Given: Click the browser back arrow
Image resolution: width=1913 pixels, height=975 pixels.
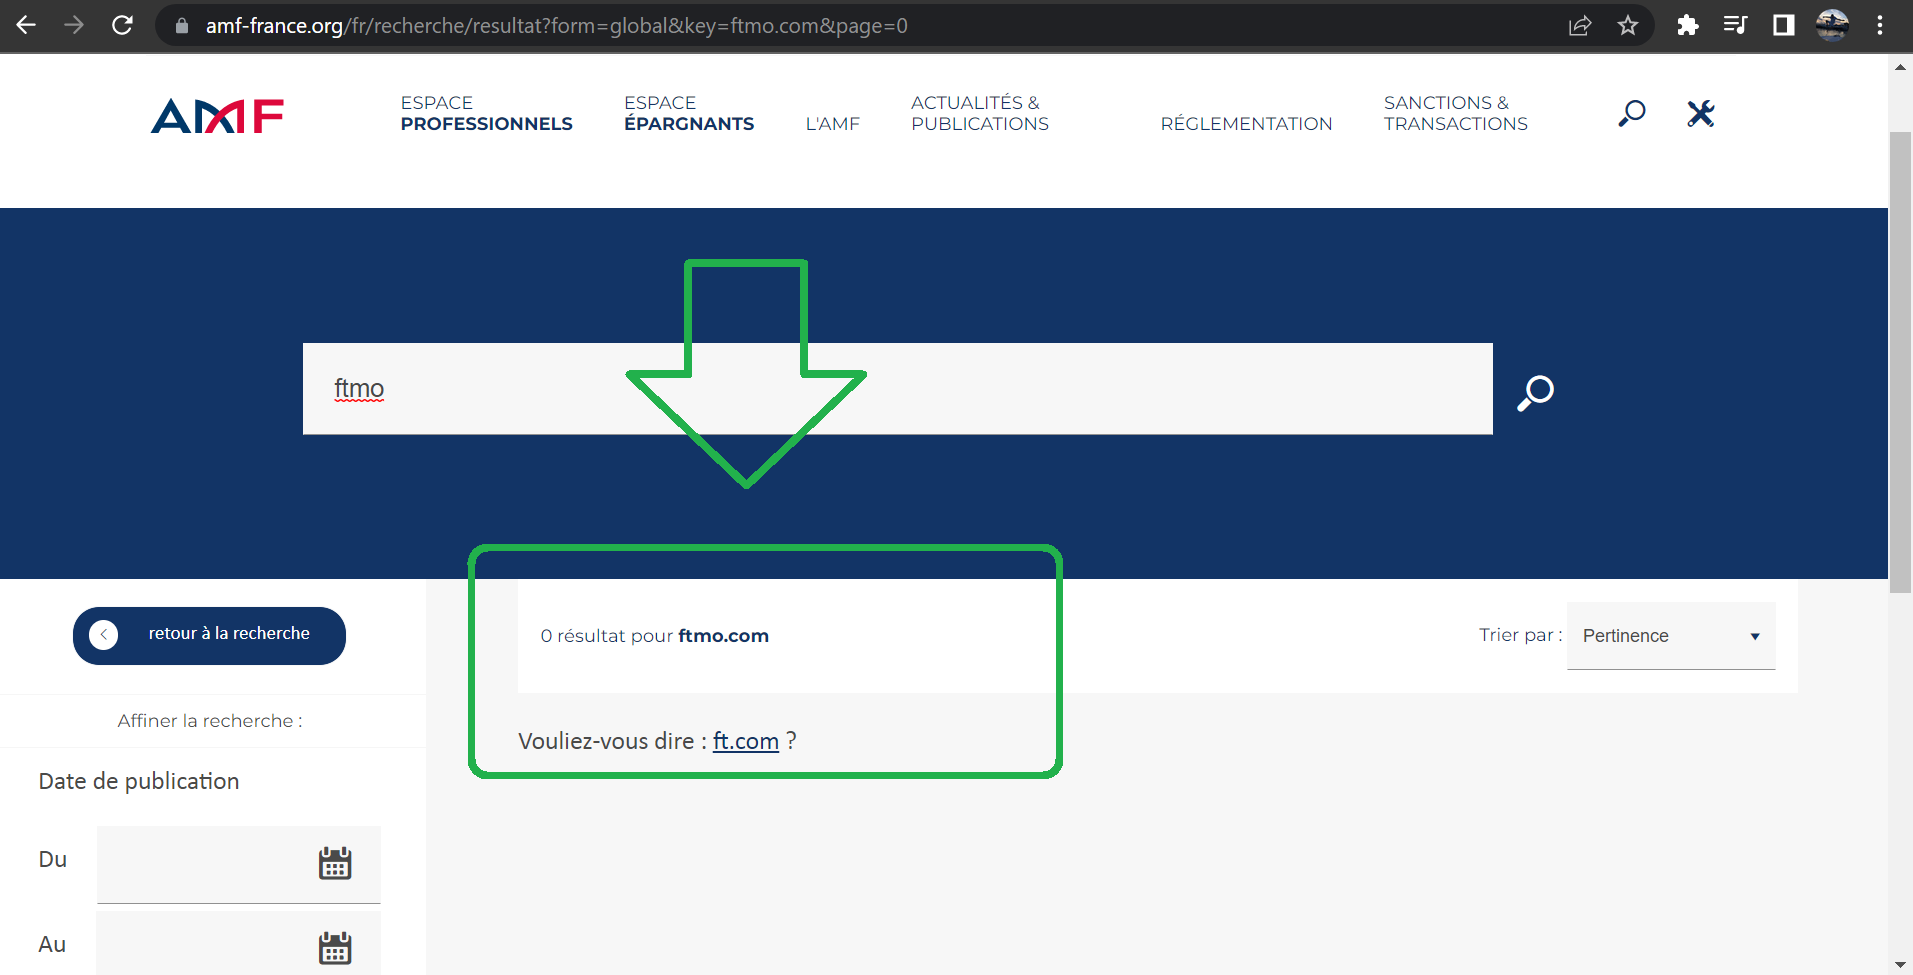Looking at the screenshot, I should pyautogui.click(x=27, y=25).
